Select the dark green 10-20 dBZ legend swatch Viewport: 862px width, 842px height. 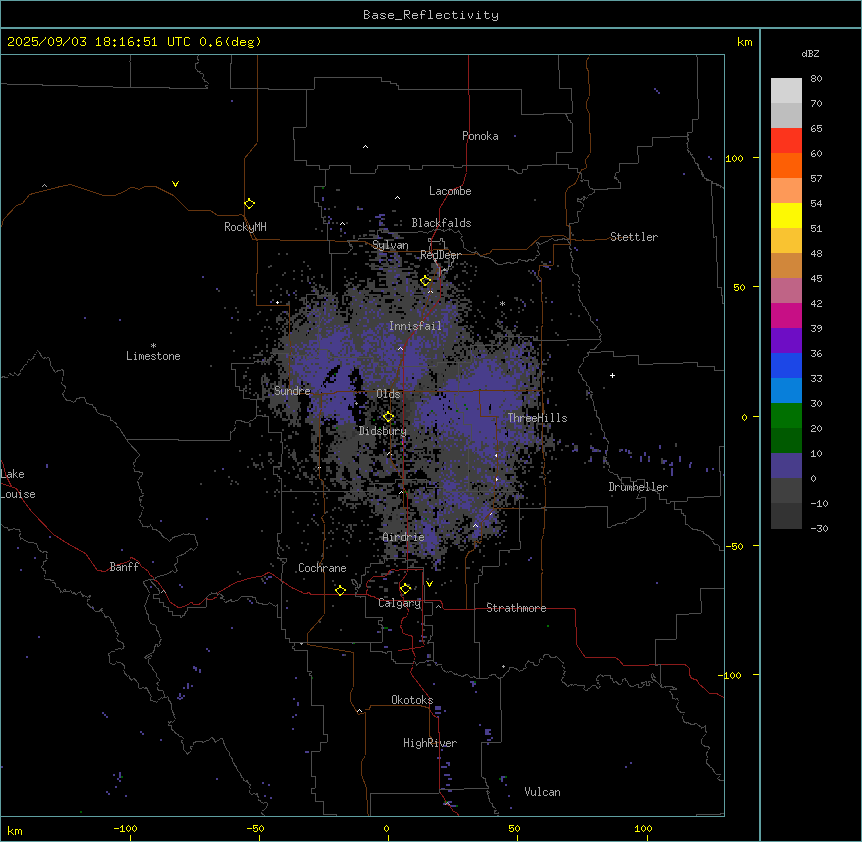point(786,441)
